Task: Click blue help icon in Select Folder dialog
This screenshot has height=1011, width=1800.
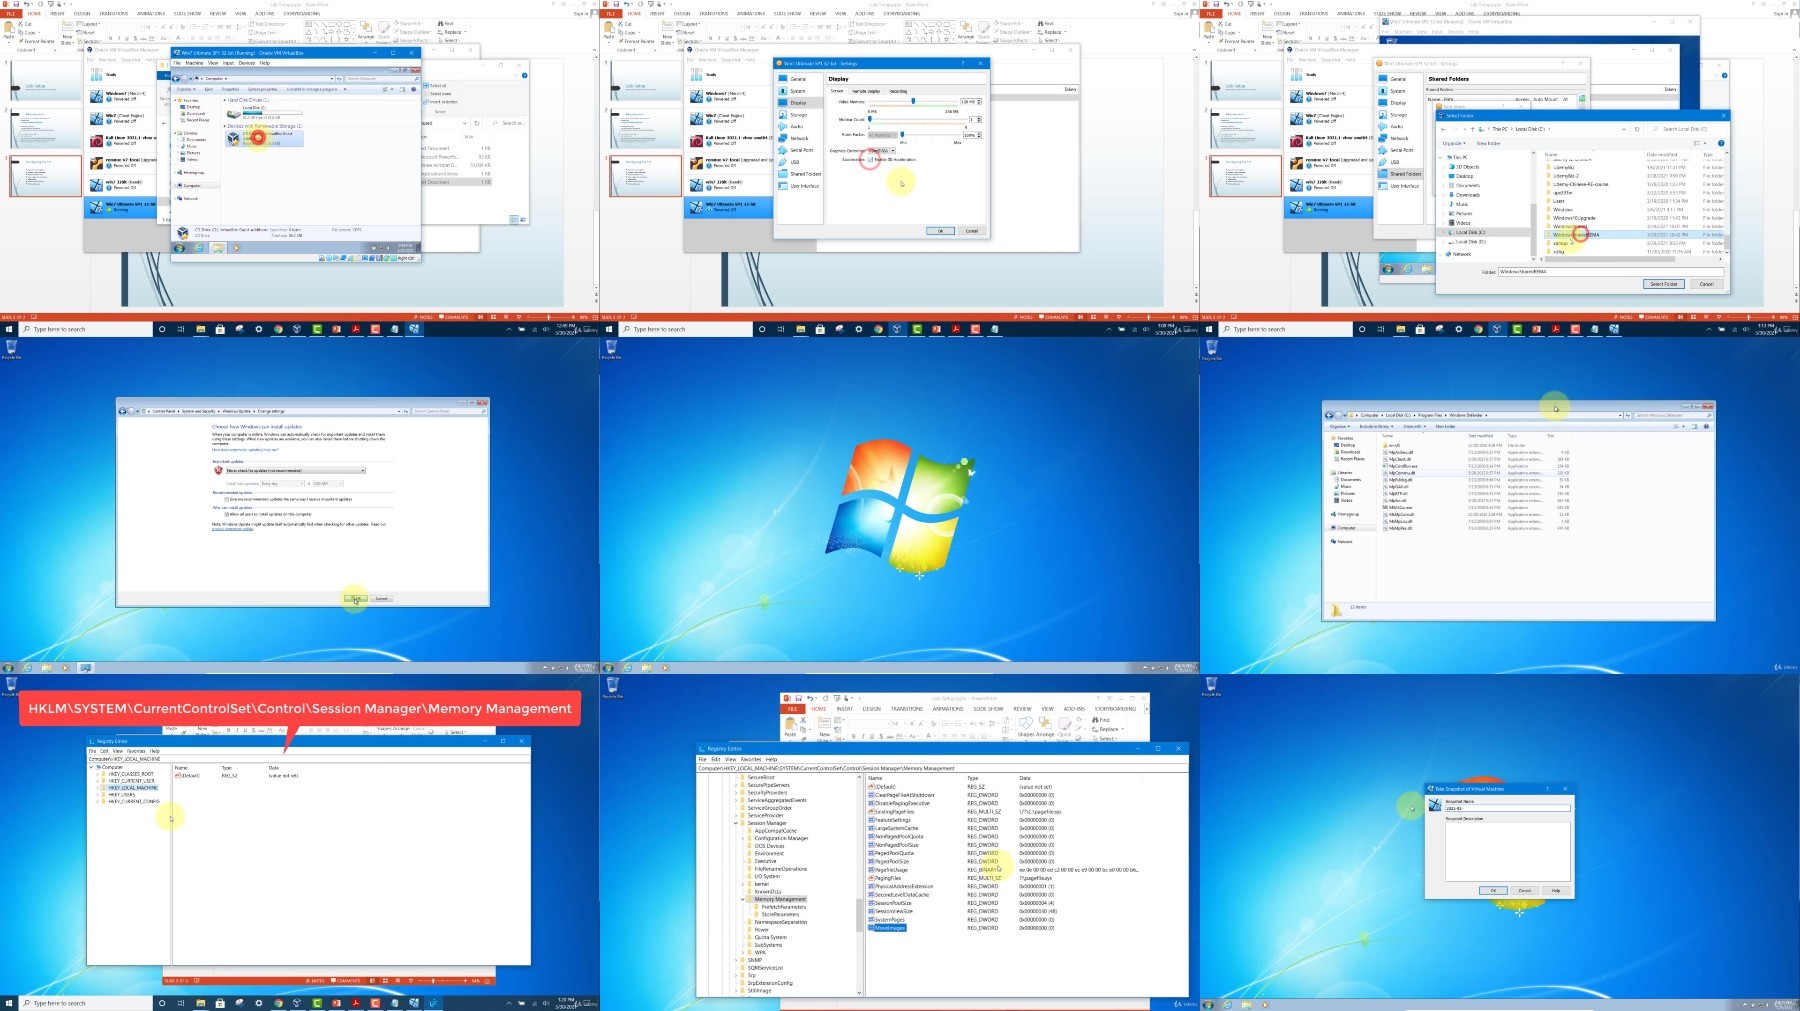Action: (x=1721, y=143)
